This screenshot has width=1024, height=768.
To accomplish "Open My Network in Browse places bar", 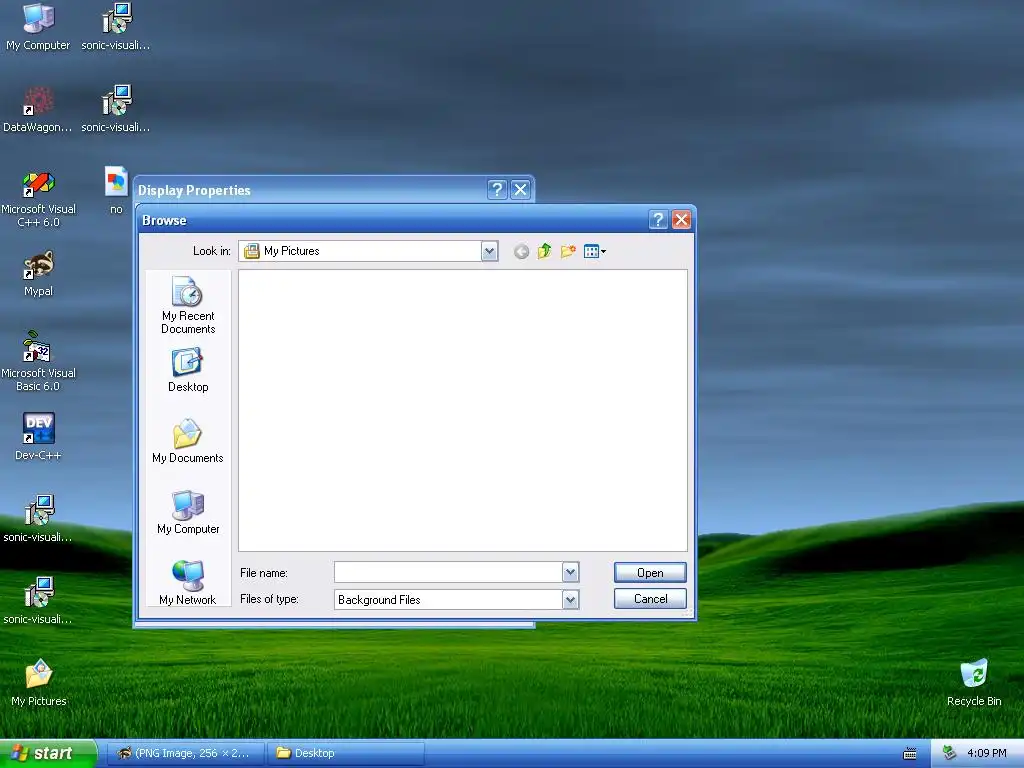I will [x=188, y=583].
